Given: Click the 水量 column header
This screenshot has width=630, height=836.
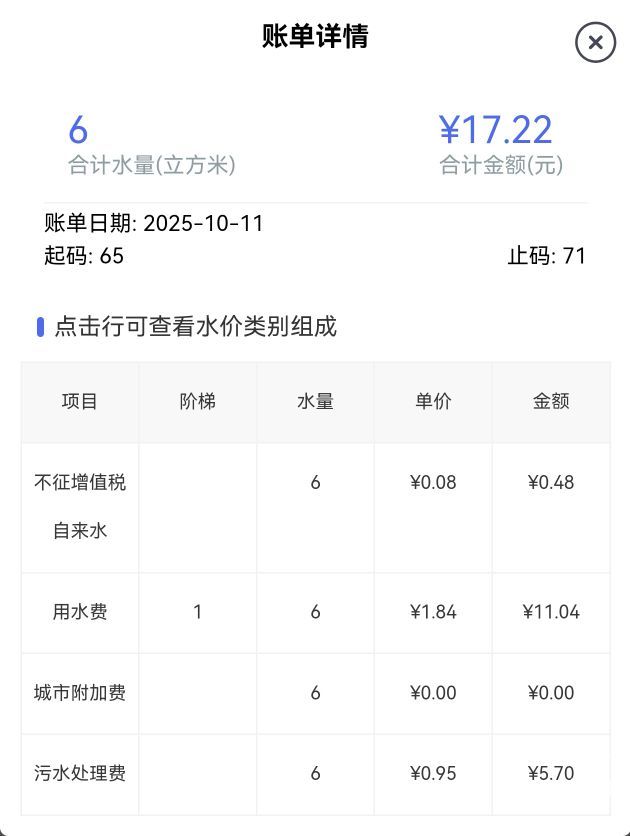Looking at the screenshot, I should 315,402.
